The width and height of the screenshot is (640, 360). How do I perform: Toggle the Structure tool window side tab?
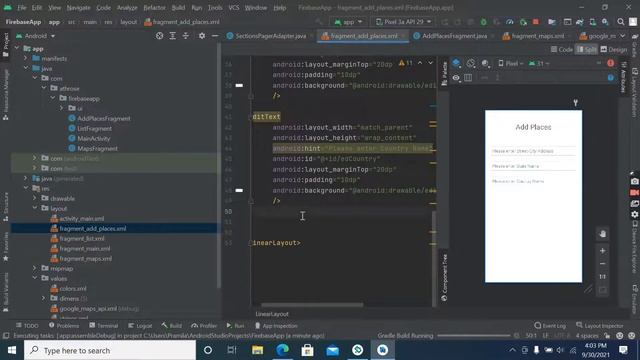pyautogui.click(x=5, y=207)
